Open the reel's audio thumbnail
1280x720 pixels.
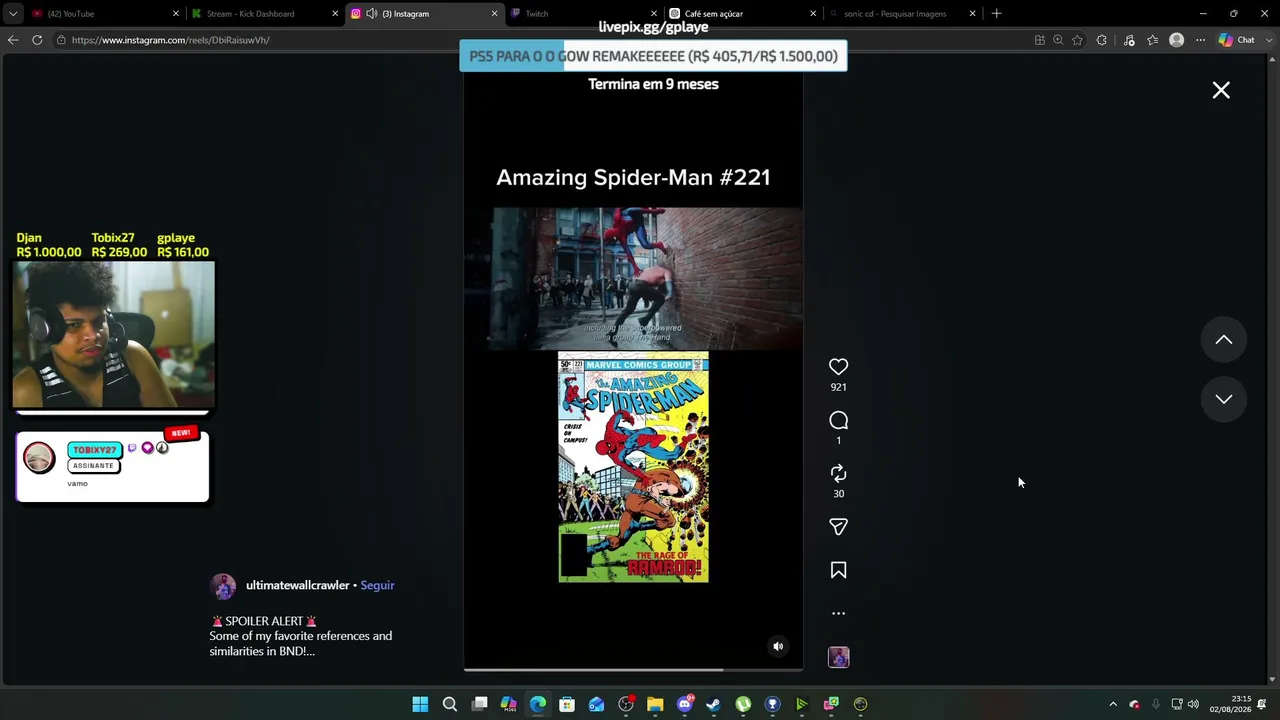click(x=838, y=657)
